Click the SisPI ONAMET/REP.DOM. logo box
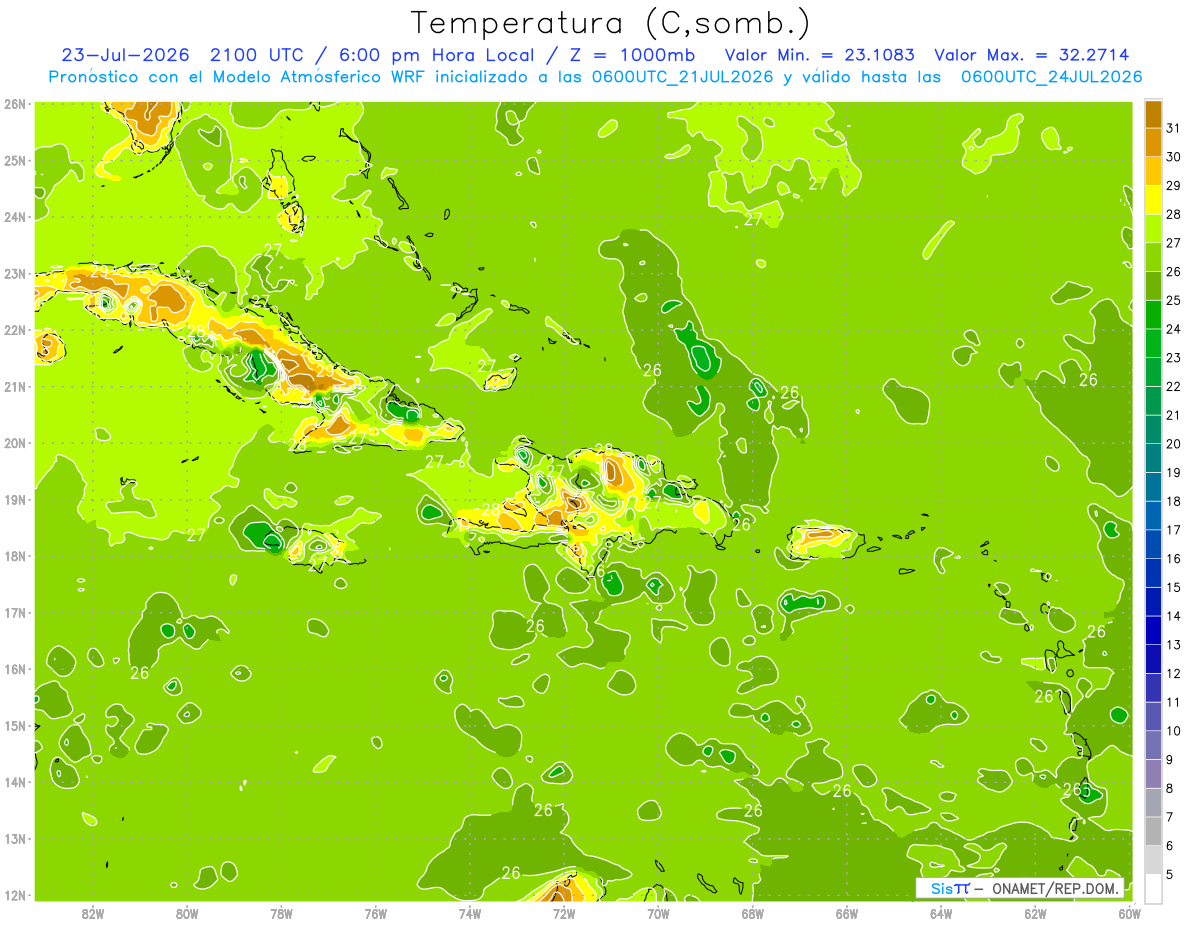The image size is (1200, 927). 1020,888
